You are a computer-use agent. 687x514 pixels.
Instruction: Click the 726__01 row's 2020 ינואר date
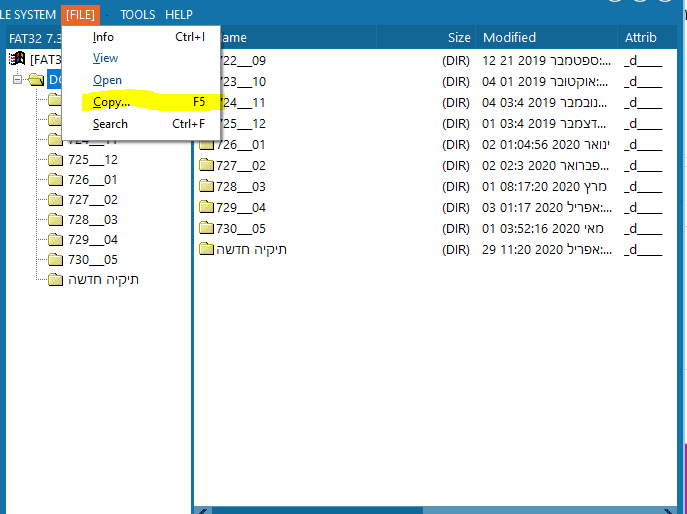(546, 145)
